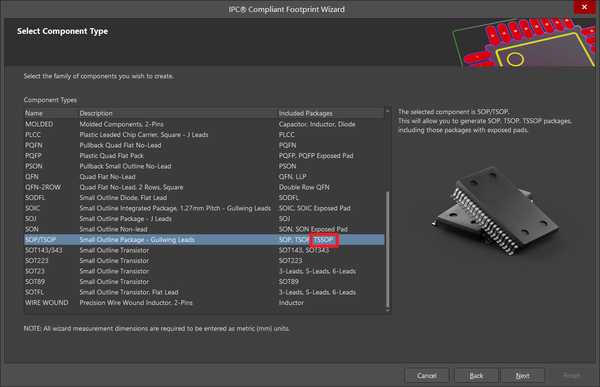Select the SOT23 Small Outline Transistor row
This screenshot has width=600, height=387.
tap(204, 271)
